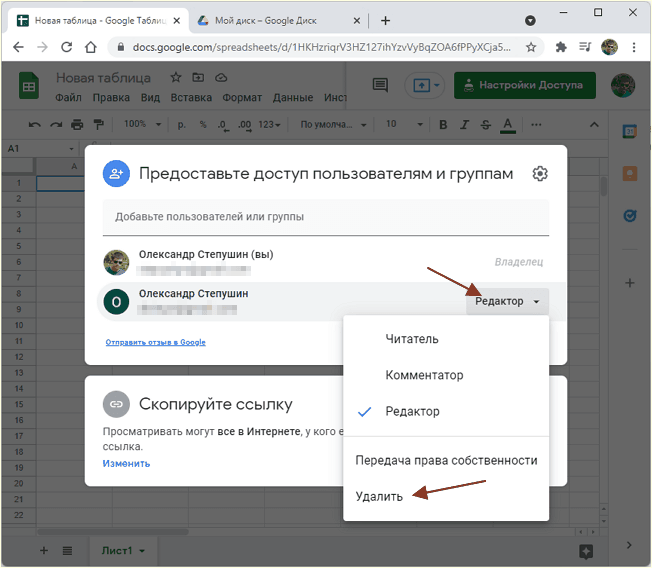Toggle strikethrough formatting
652x568 pixels.
tap(485, 125)
